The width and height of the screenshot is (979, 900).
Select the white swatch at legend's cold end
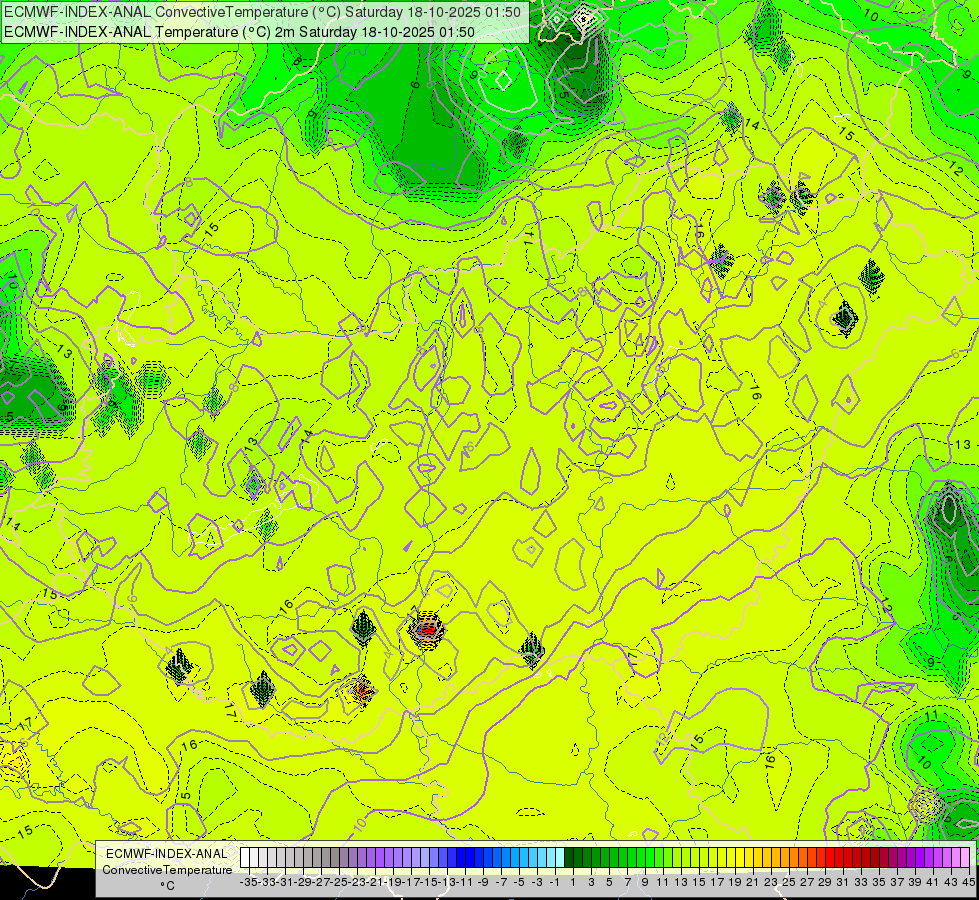245,857
